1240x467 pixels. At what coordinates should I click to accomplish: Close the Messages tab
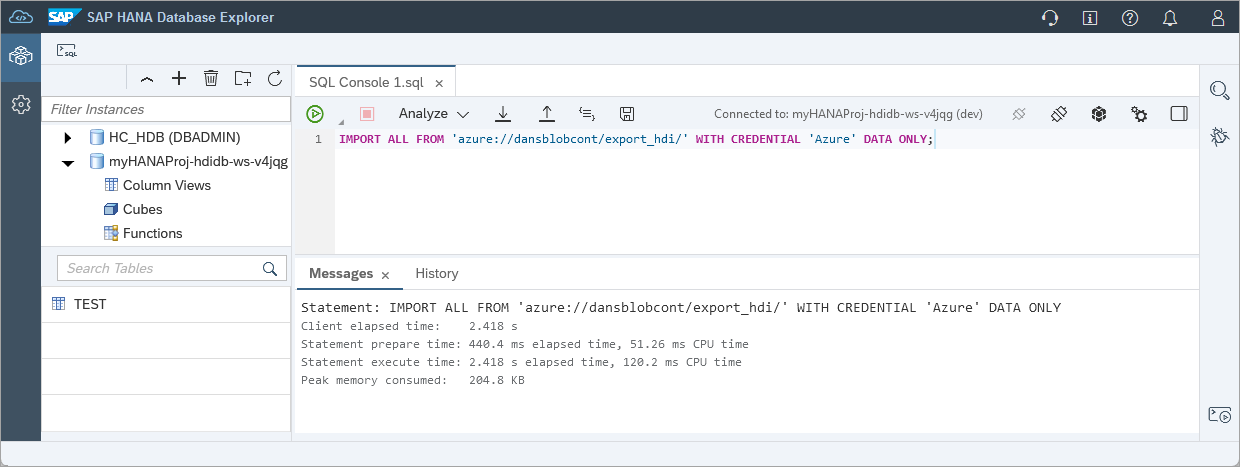pos(385,275)
